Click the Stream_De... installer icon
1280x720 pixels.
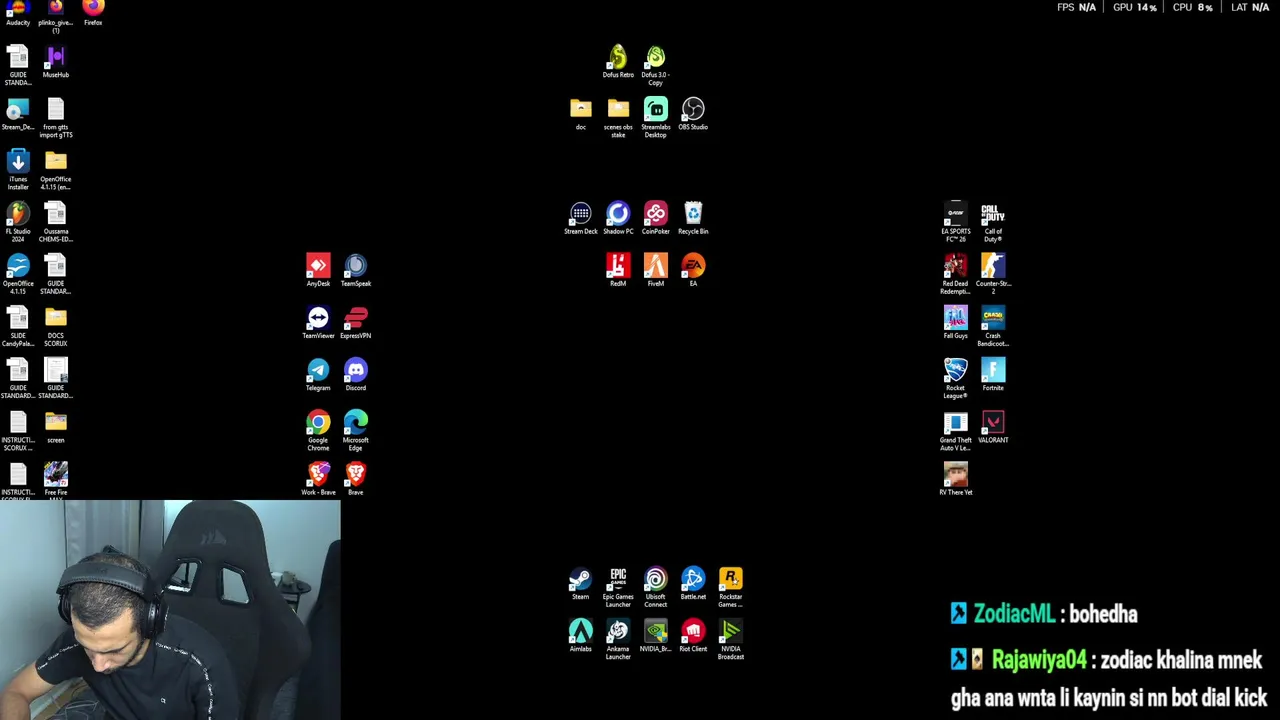(18, 114)
